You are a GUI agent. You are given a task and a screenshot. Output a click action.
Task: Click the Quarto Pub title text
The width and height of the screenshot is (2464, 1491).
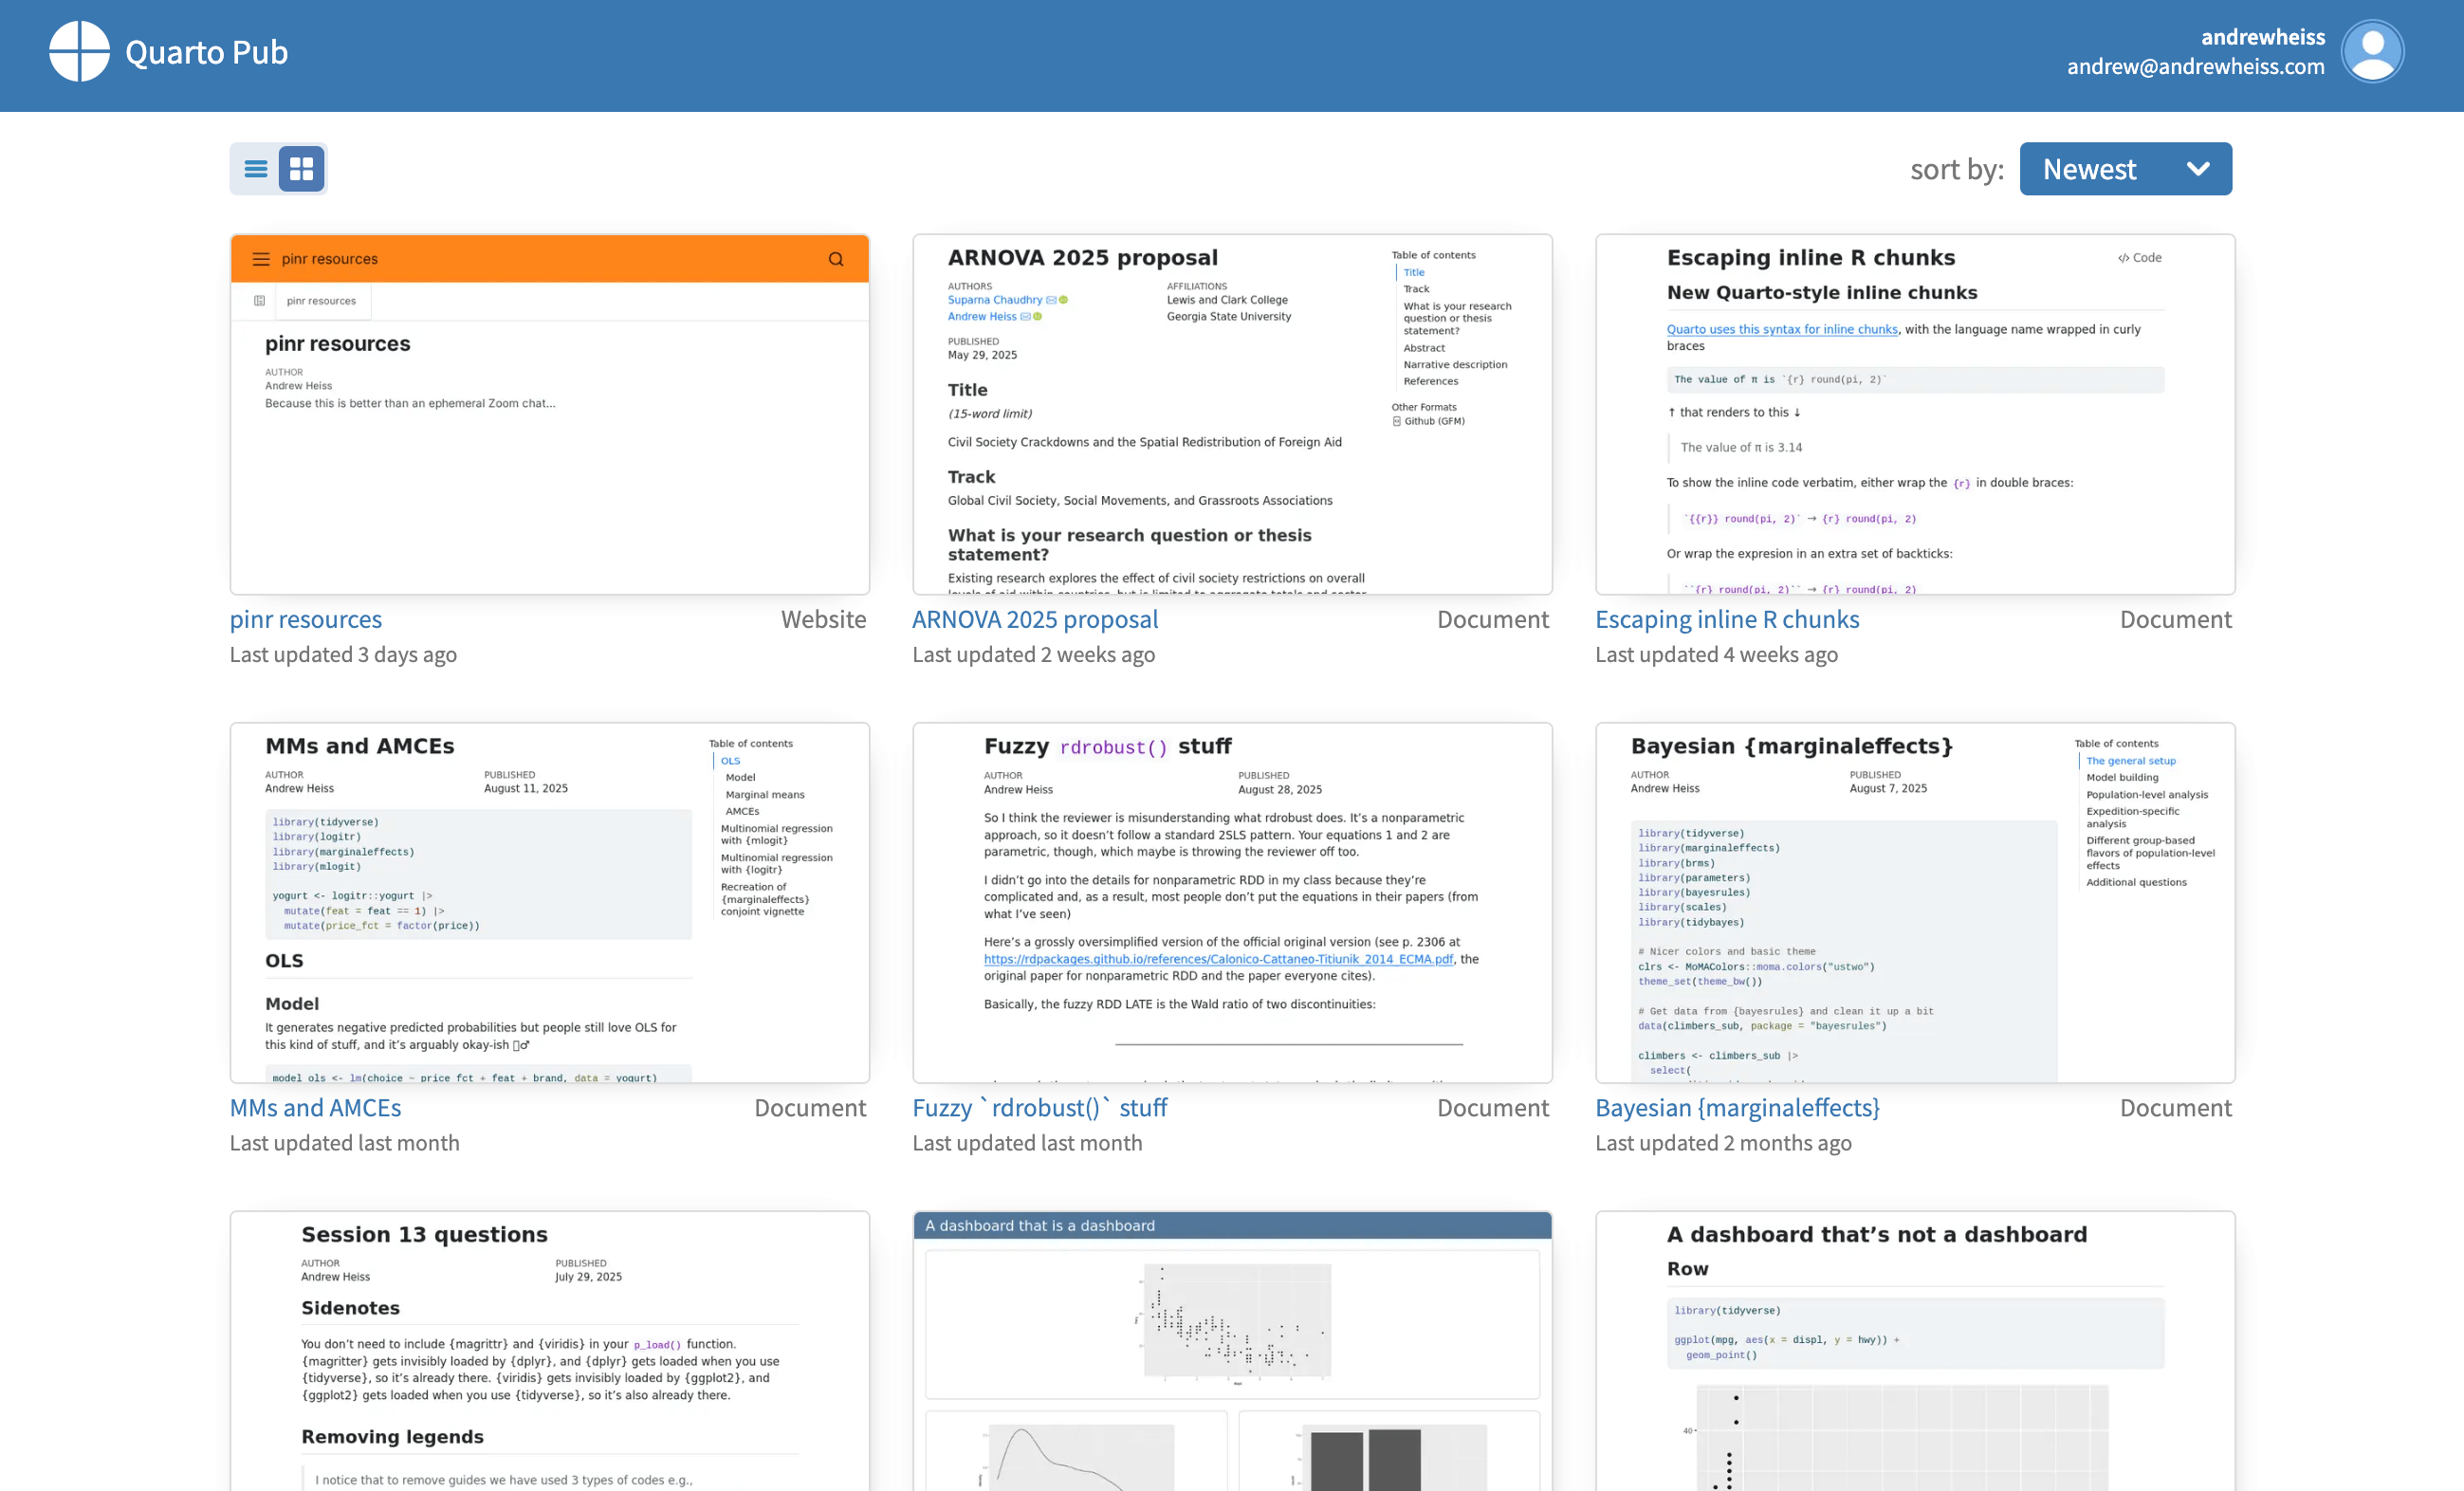[x=206, y=52]
